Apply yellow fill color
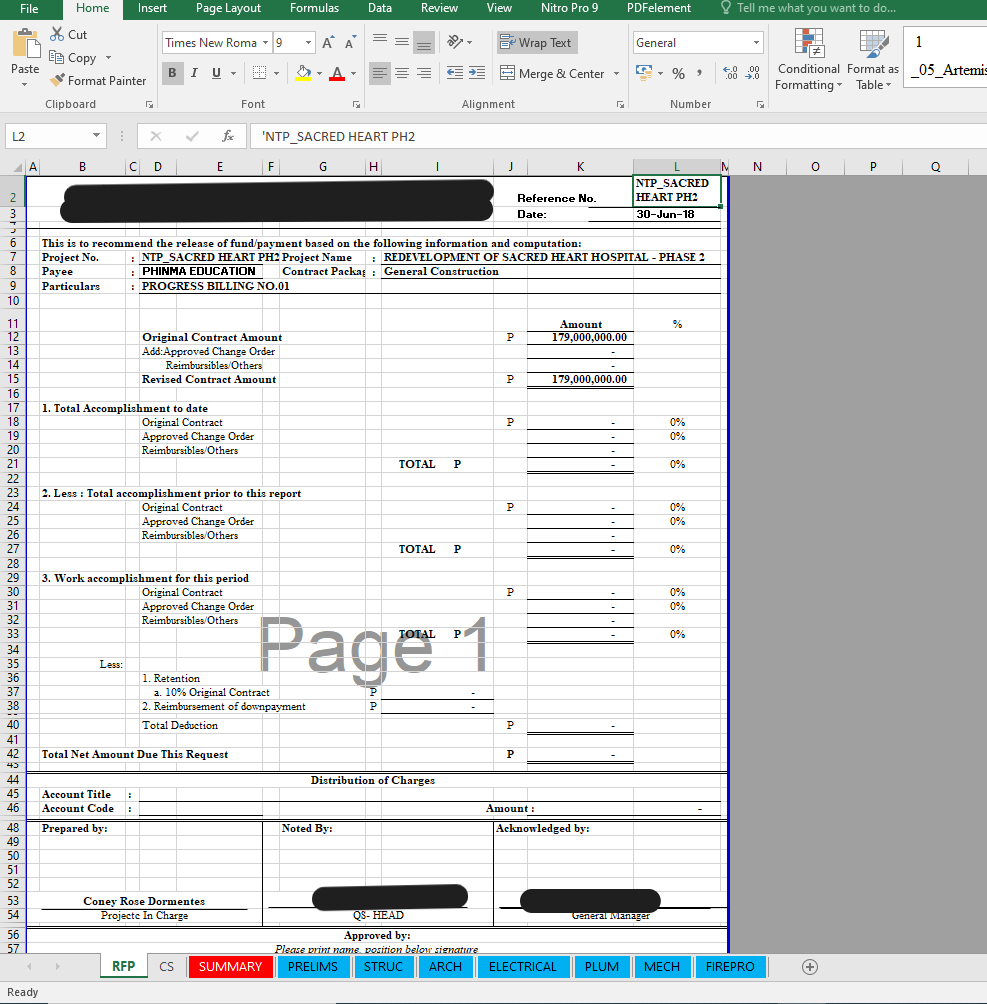Viewport: 987px width, 1004px height. click(304, 73)
